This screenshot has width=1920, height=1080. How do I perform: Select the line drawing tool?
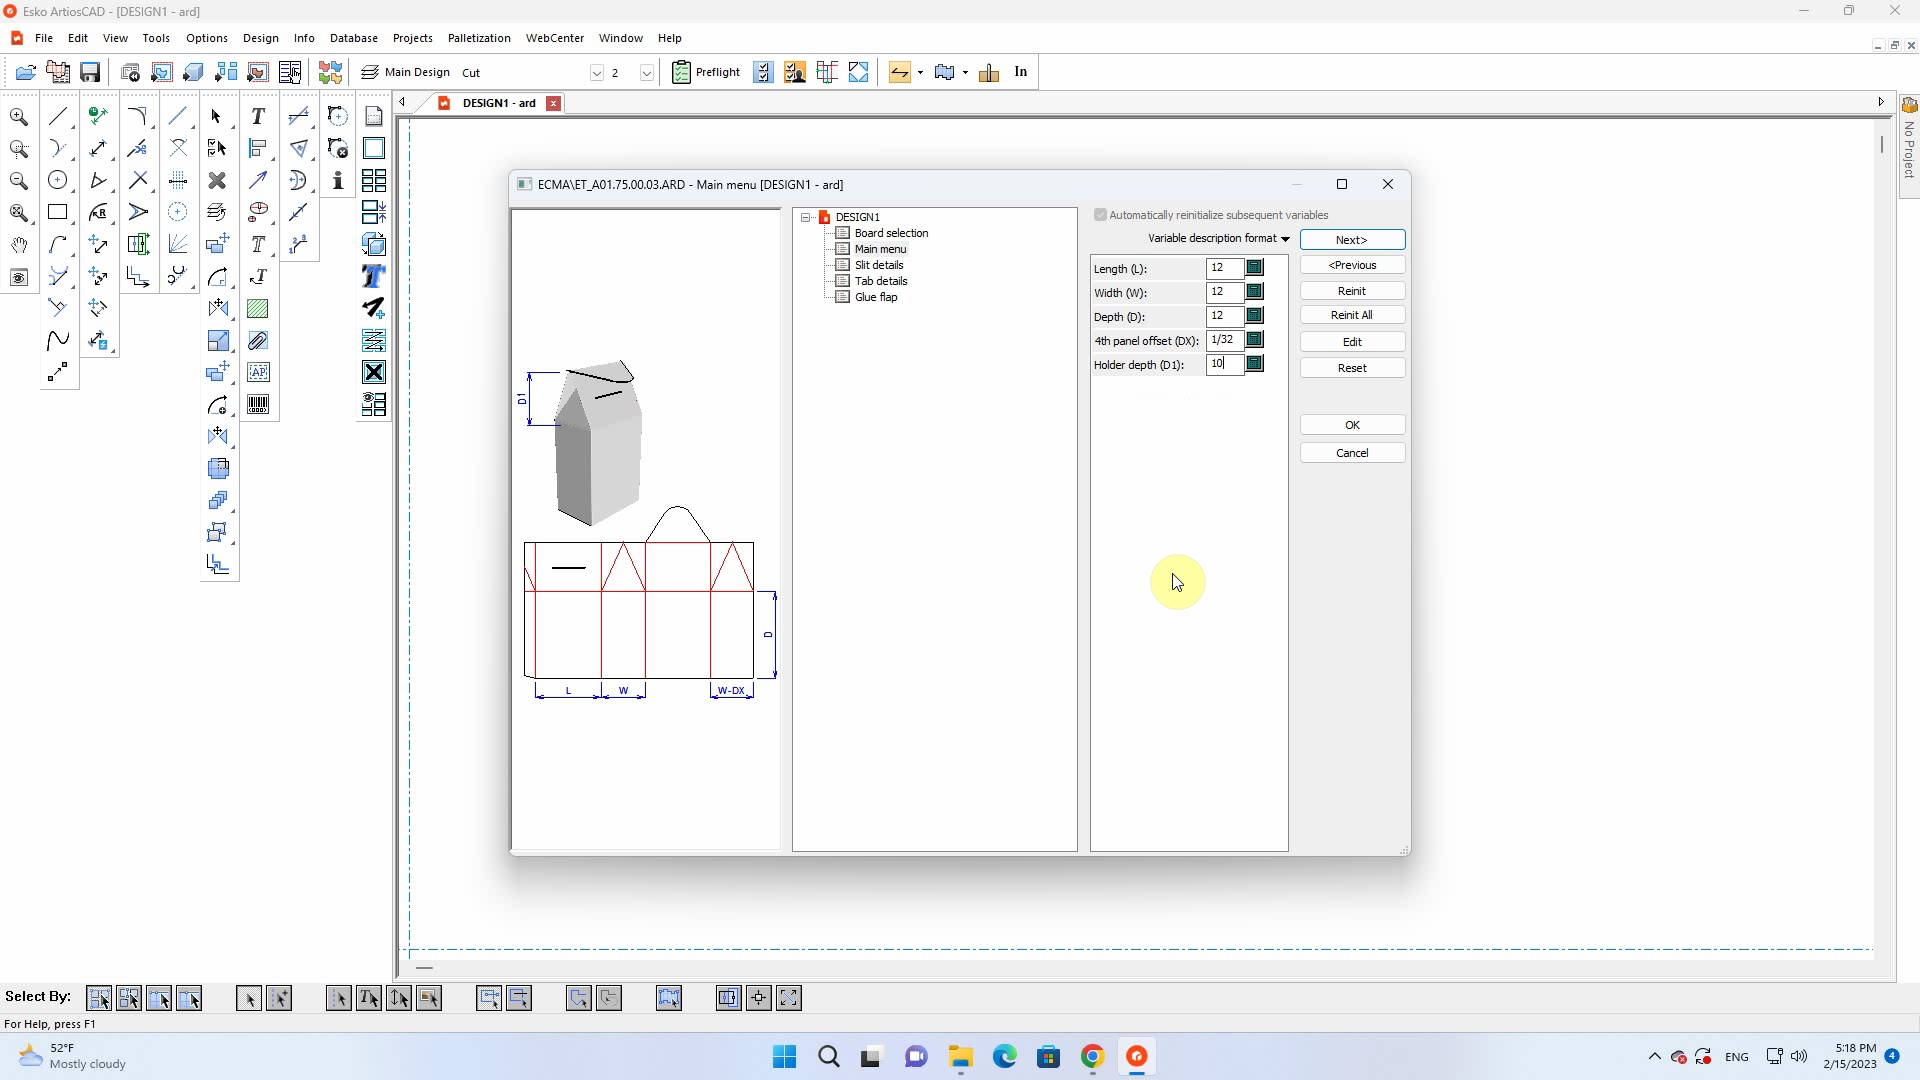[x=58, y=116]
